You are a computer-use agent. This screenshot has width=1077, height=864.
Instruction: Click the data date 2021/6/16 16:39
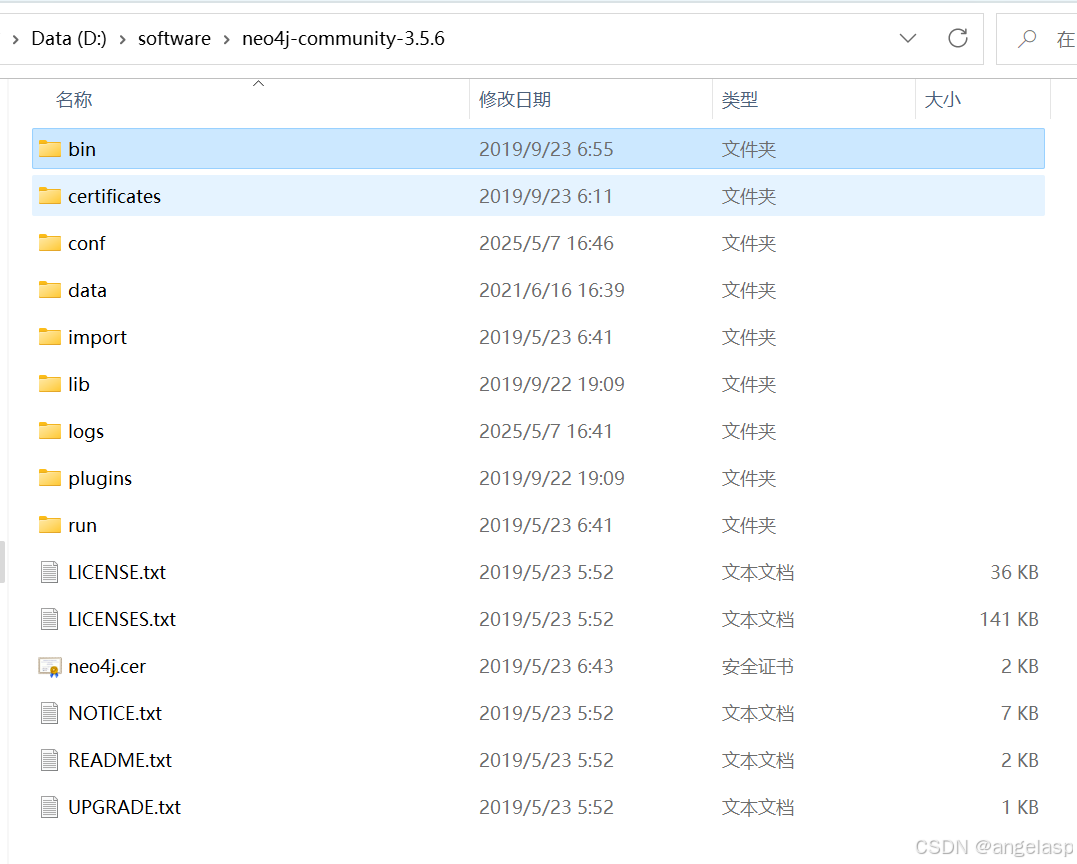tap(552, 291)
